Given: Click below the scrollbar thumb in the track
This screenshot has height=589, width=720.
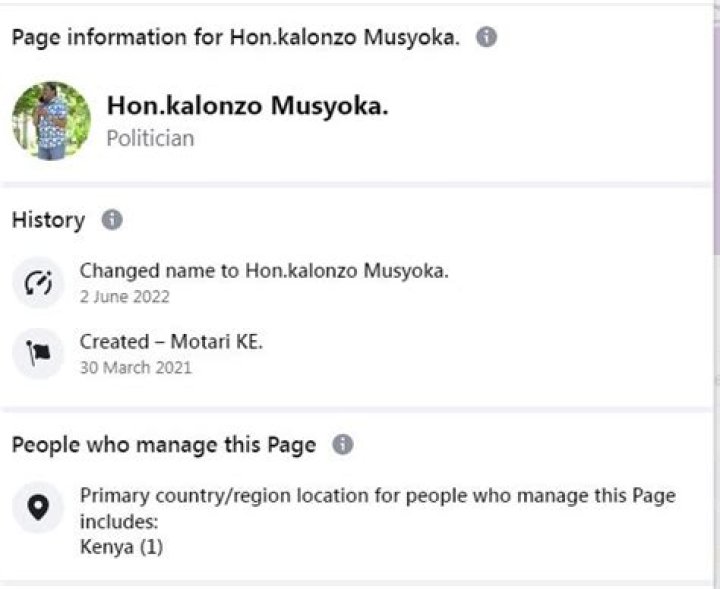Looking at the screenshot, I should point(715,420).
